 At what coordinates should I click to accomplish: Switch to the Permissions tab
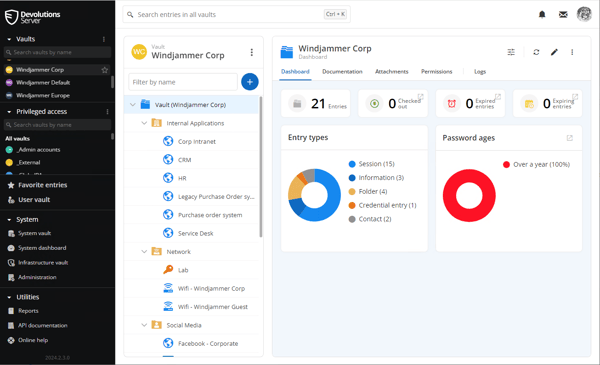[x=437, y=72]
